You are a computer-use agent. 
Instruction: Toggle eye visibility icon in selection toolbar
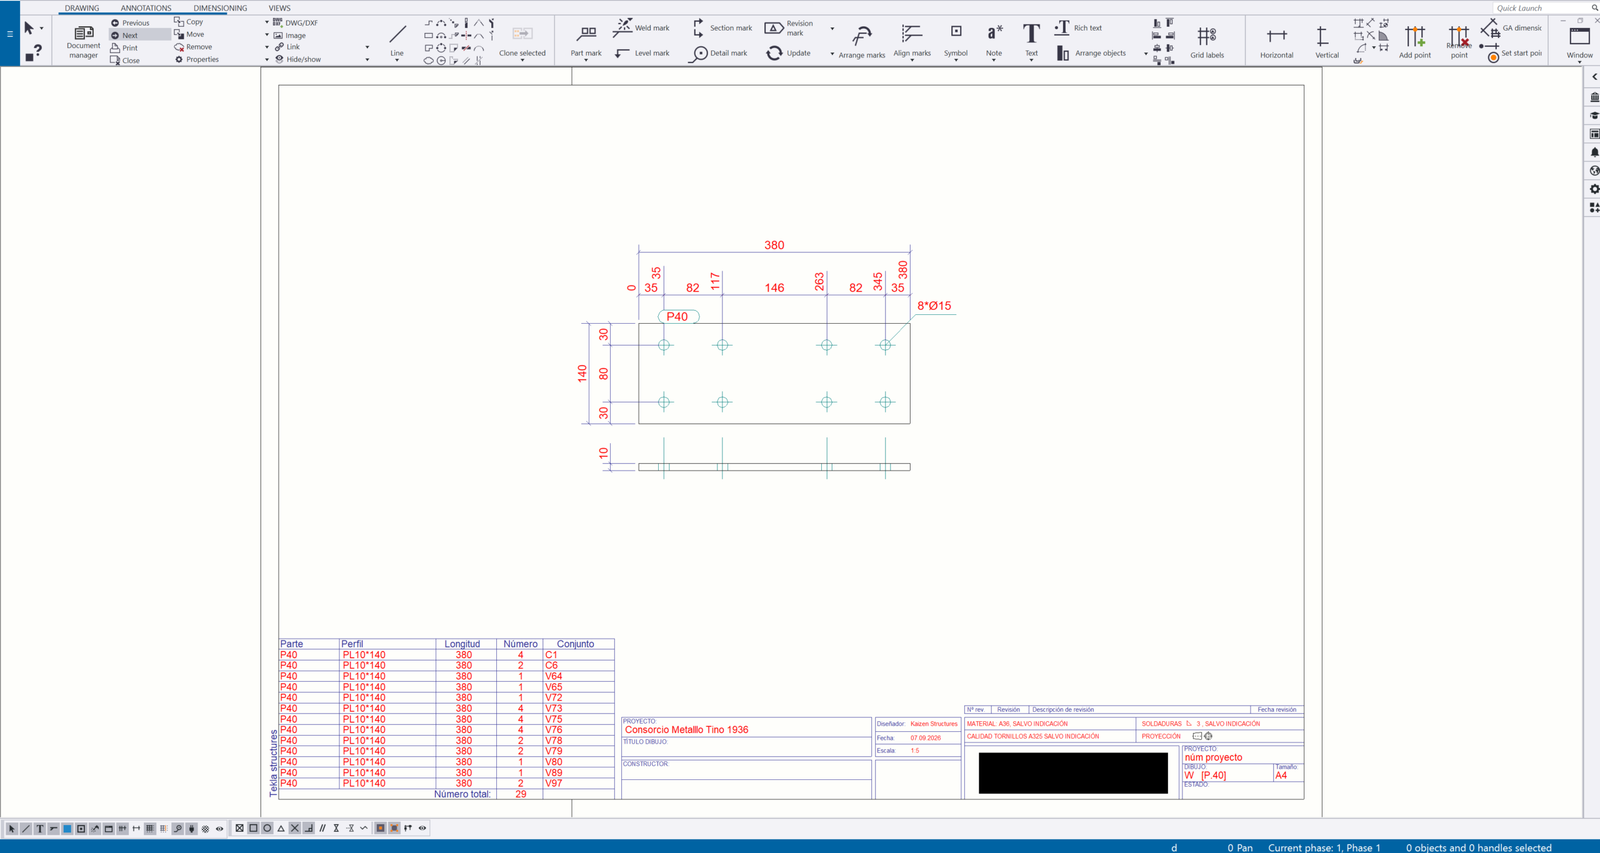[x=219, y=828]
